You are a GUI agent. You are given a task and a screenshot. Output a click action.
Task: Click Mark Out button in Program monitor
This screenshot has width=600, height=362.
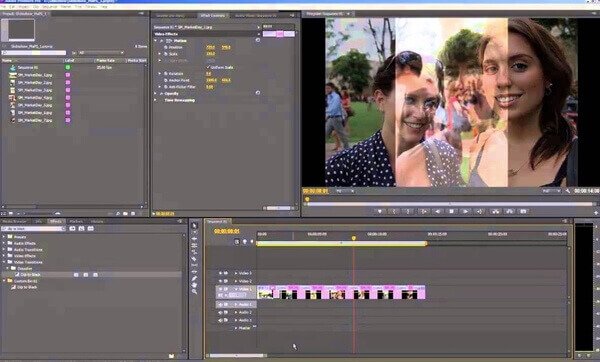pos(408,211)
